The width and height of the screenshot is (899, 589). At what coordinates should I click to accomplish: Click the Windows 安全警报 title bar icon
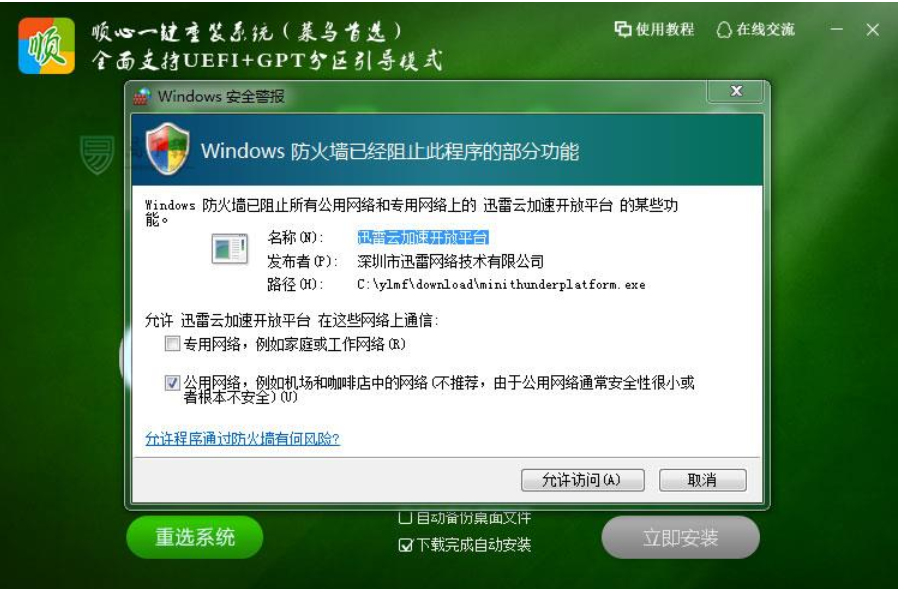coord(142,96)
